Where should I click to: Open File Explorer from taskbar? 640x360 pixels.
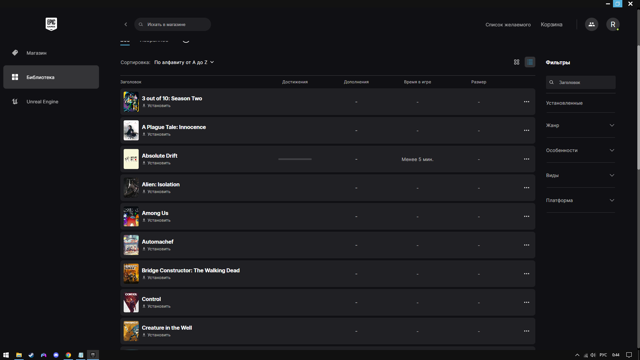(19, 355)
